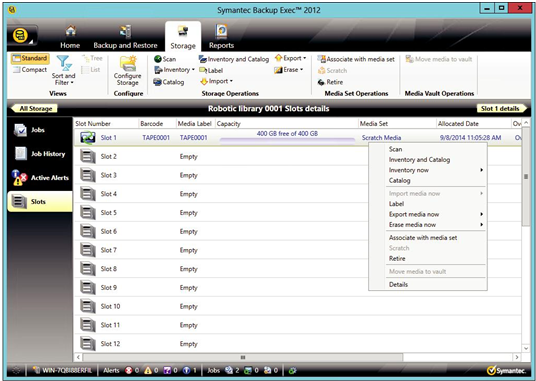
Task: Open Active Alerts in the sidebar
Action: click(40, 178)
